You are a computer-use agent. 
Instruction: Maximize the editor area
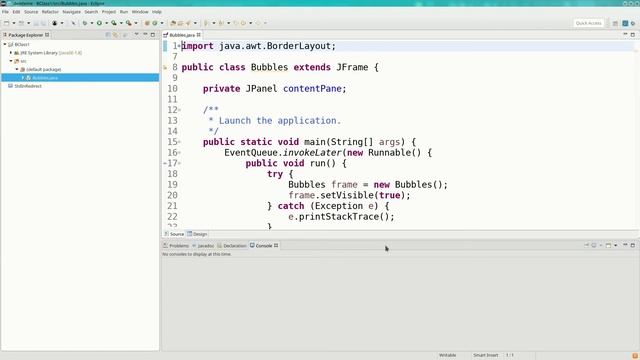pos(633,35)
